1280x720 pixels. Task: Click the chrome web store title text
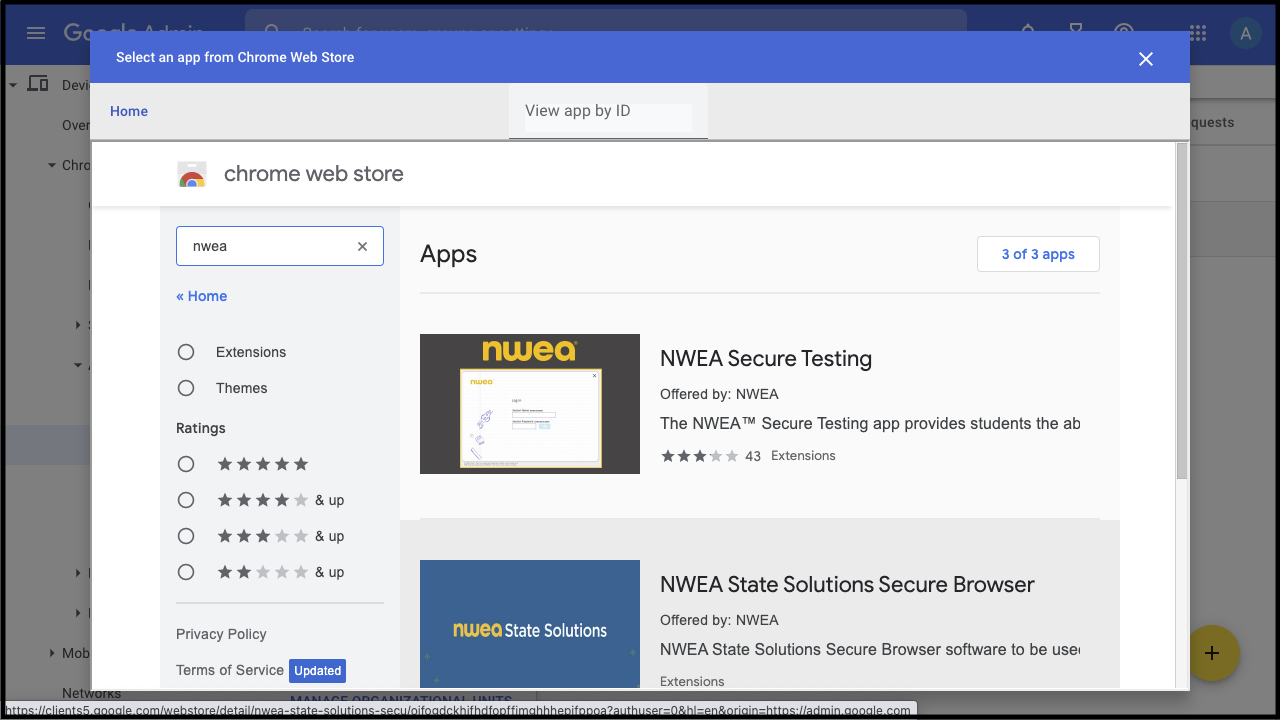click(314, 174)
